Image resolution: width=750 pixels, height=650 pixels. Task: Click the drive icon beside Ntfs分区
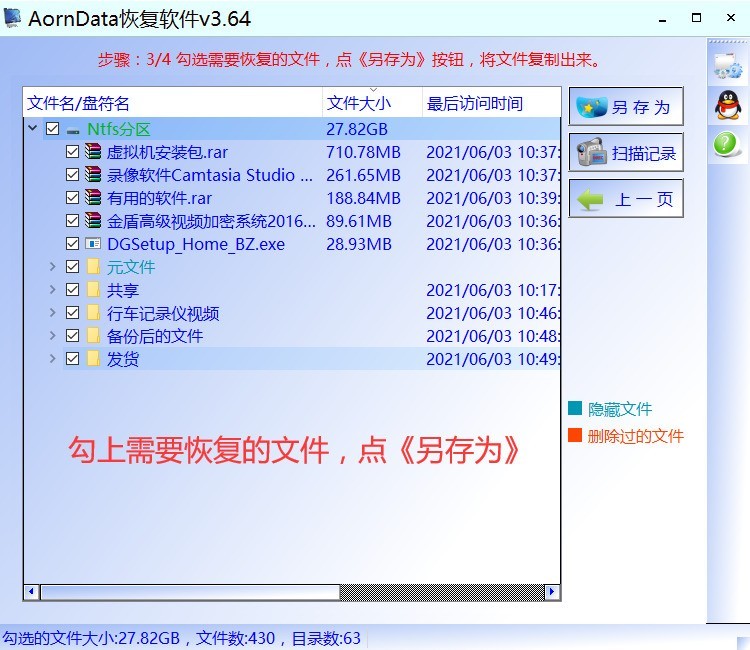[73, 130]
